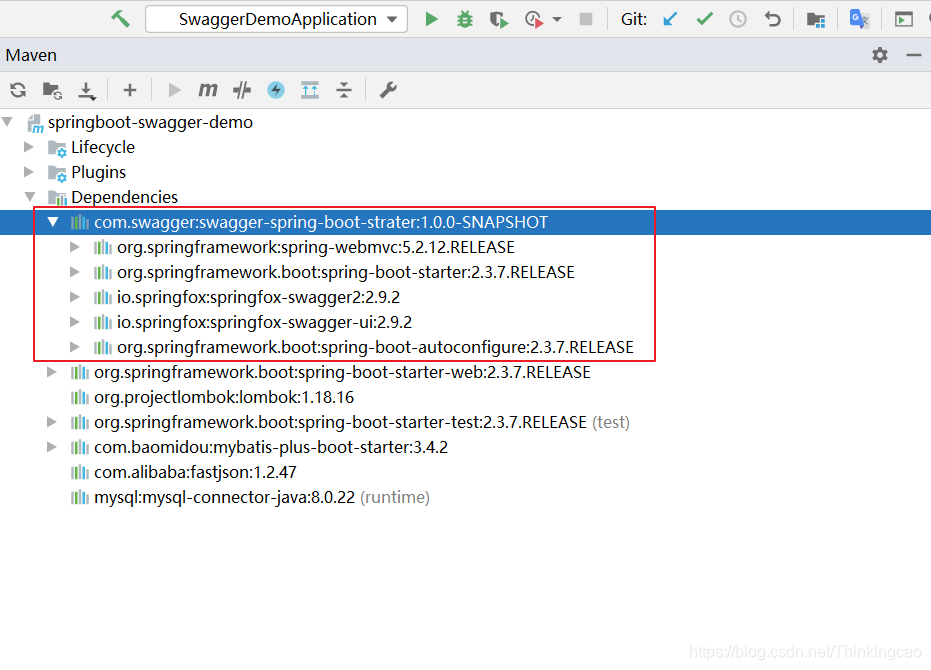This screenshot has height=670, width=931.
Task: Reload all Maven projects
Action: point(18,90)
